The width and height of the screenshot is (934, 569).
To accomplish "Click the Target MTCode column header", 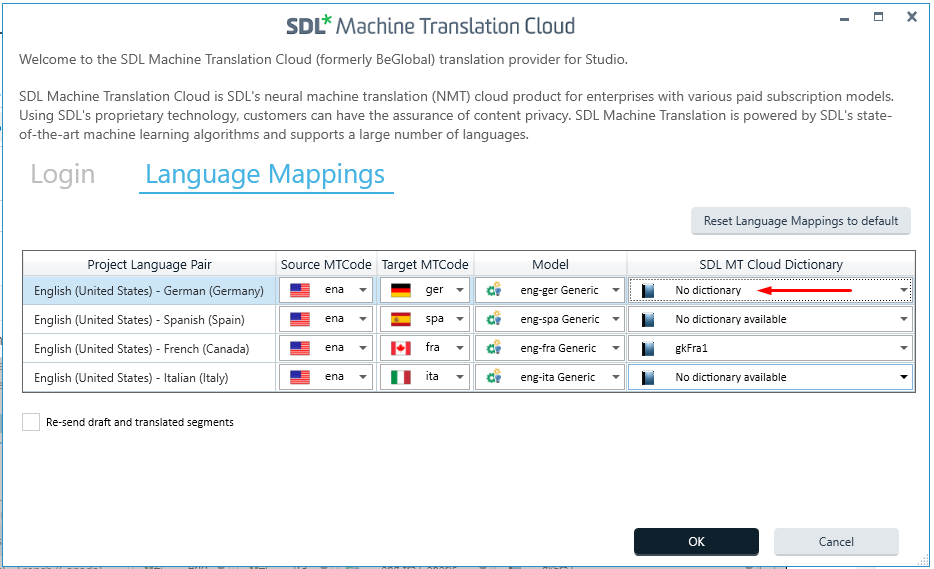I will [425, 265].
